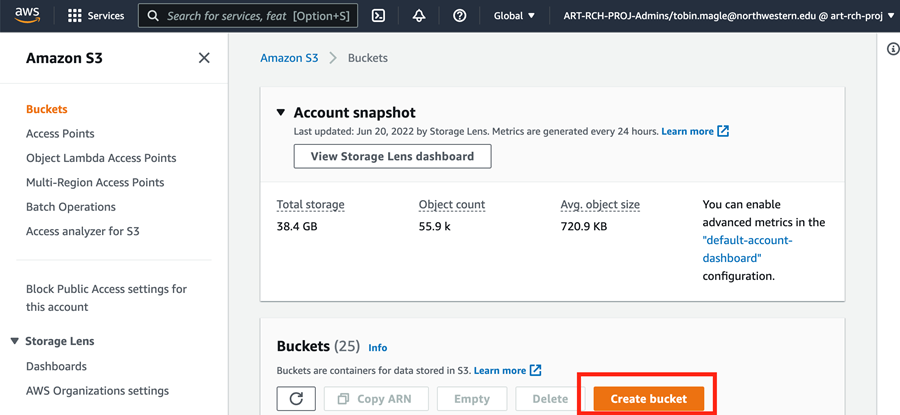Close the Amazon S3 side panel
The height and width of the screenshot is (415, 900).
point(204,58)
